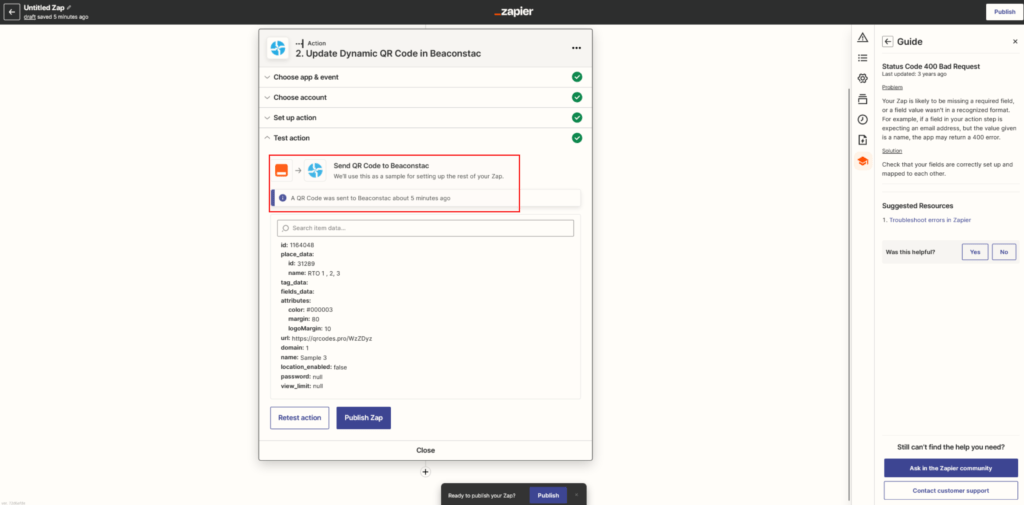
Task: Click the Zapier logo in header
Action: [513, 12]
